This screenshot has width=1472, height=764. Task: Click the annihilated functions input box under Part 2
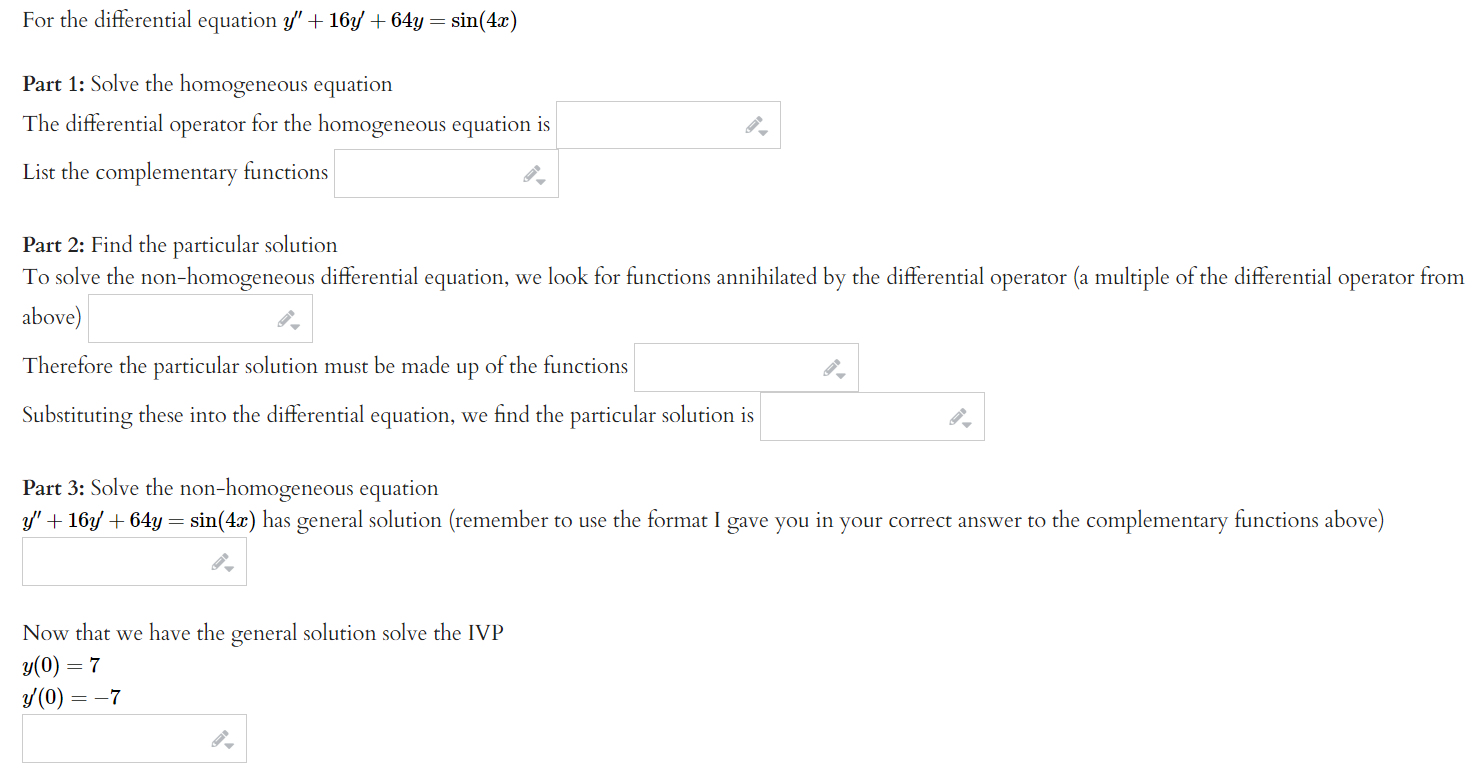coord(180,317)
